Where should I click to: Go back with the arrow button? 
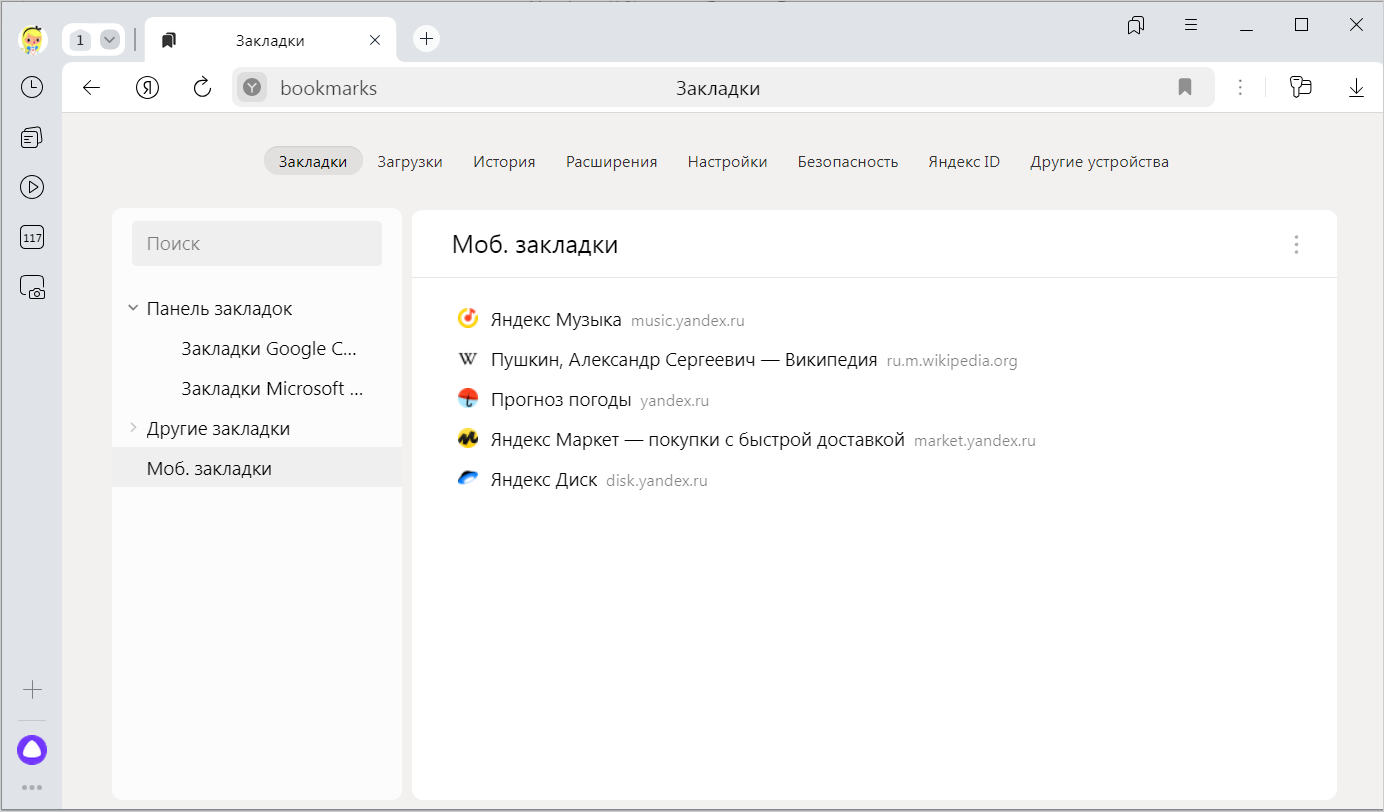(x=91, y=88)
